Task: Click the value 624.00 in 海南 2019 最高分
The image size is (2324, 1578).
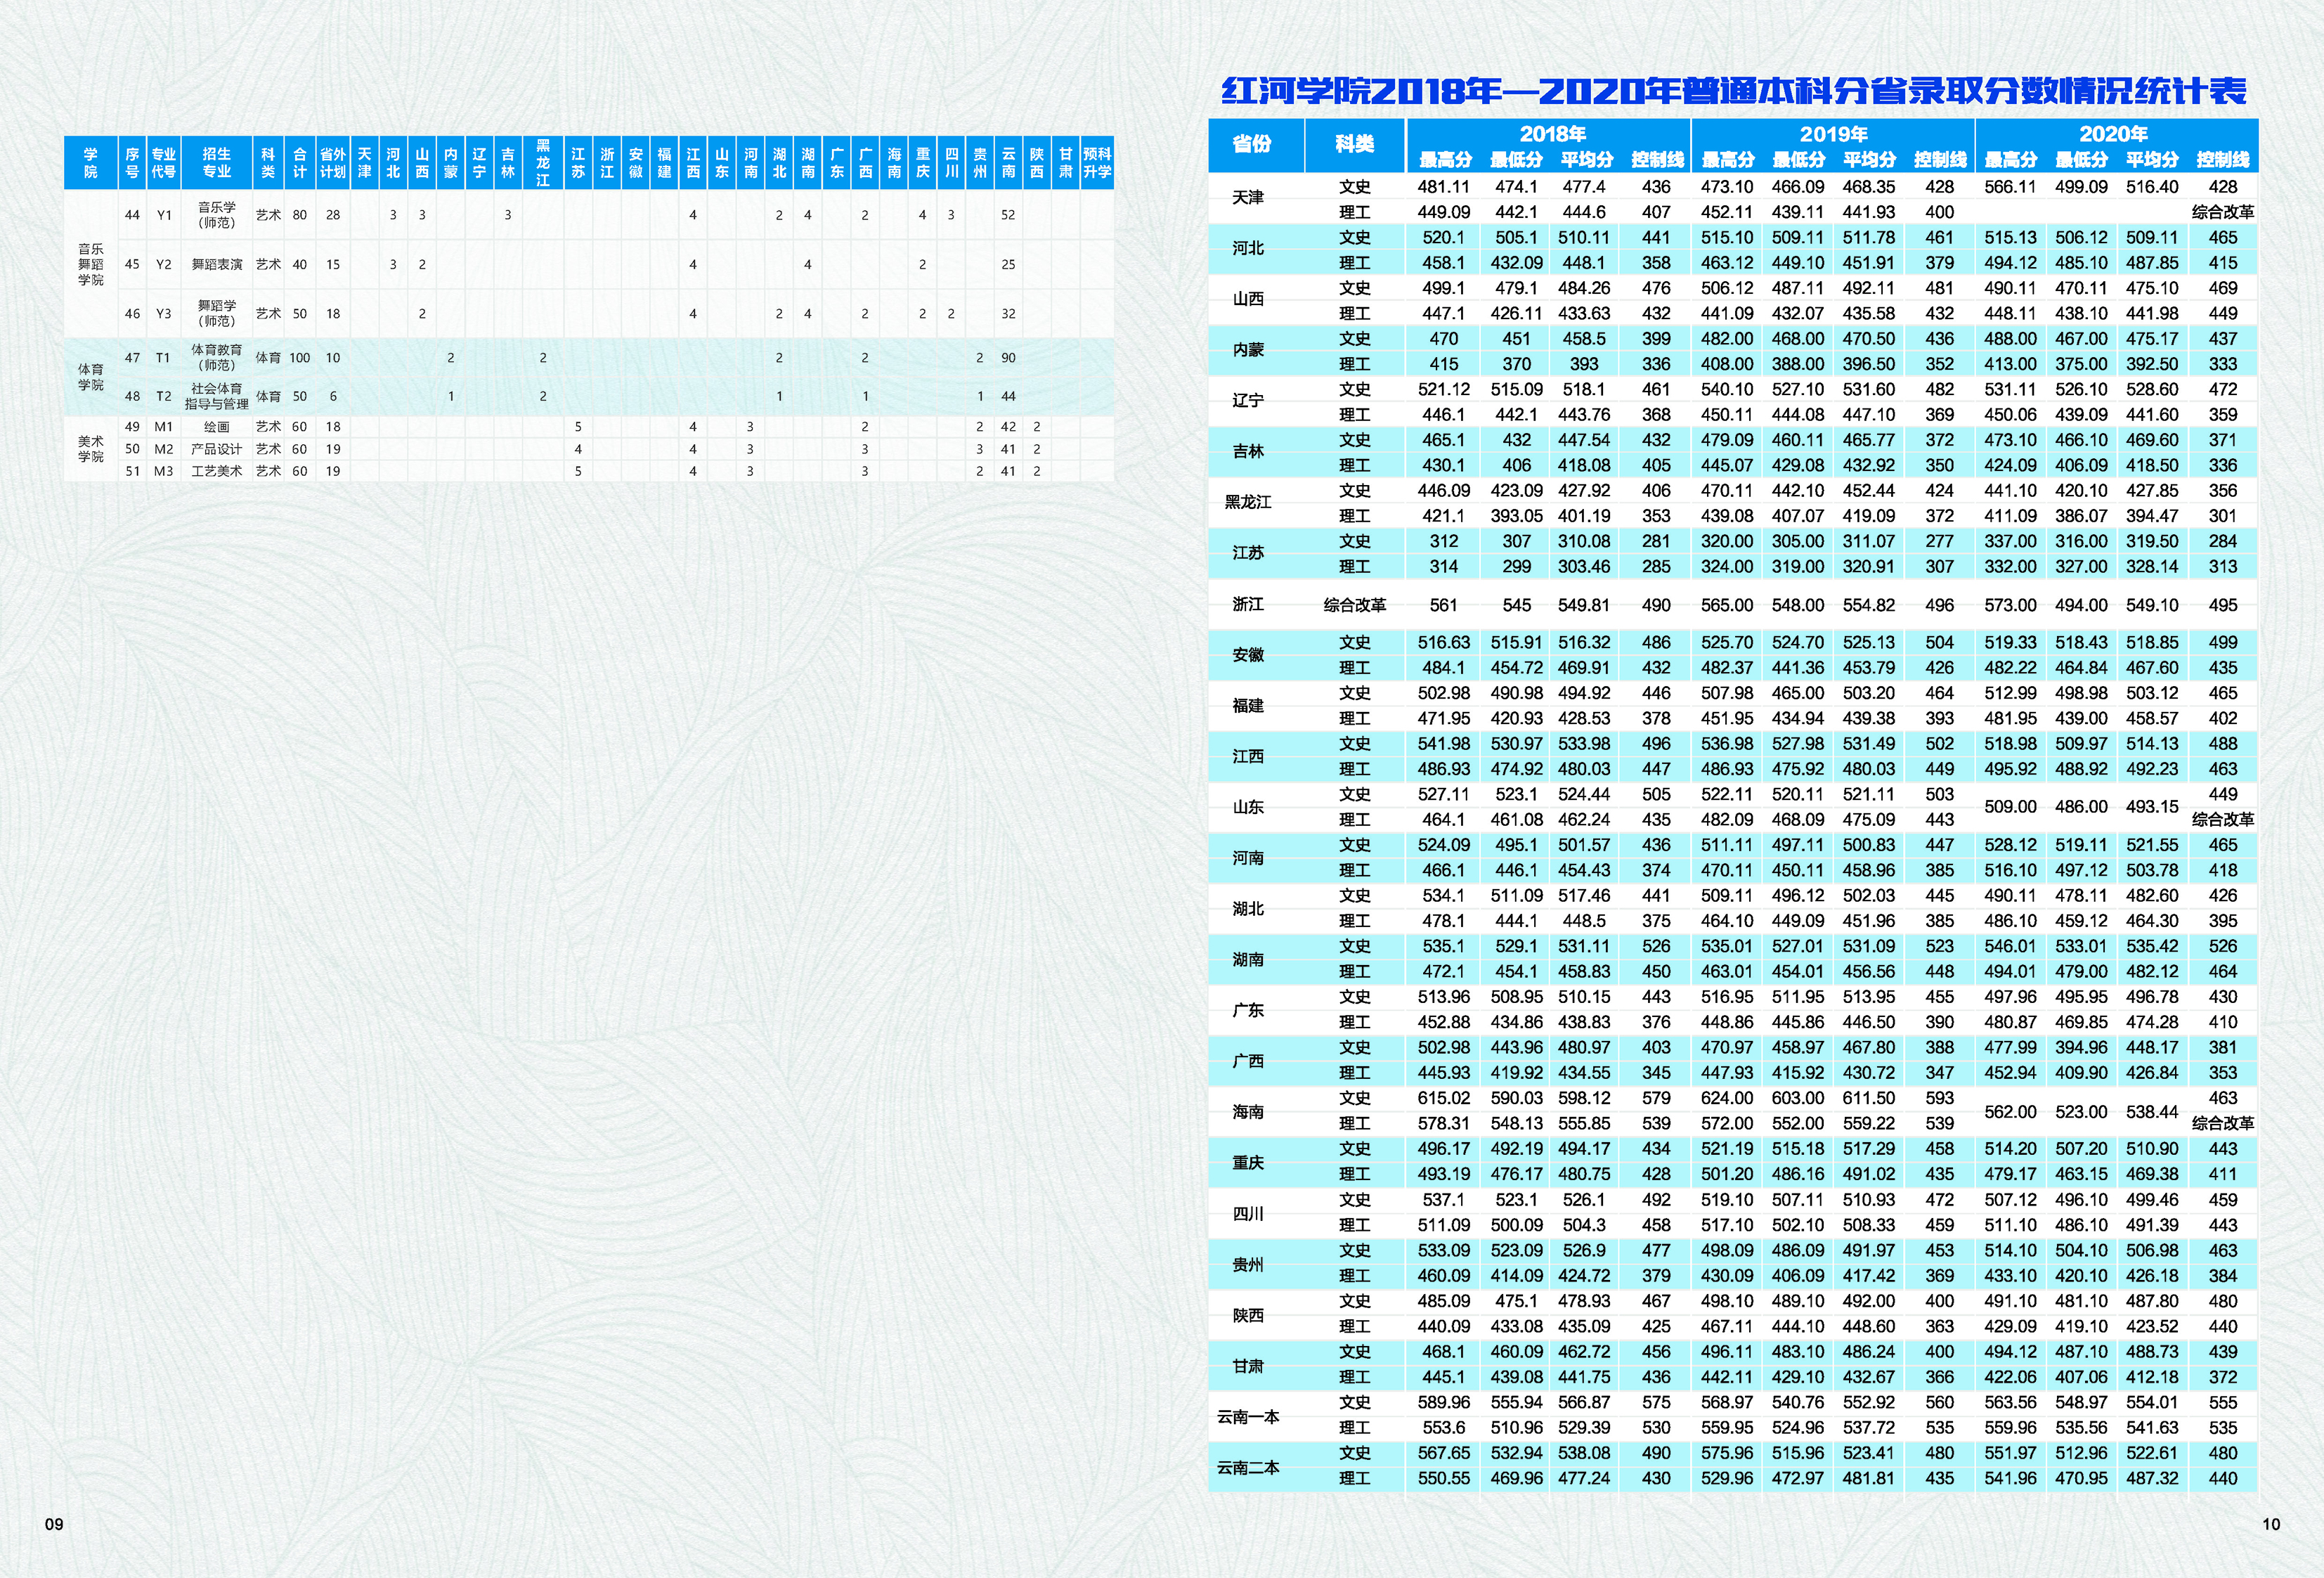Action: [x=1727, y=1098]
